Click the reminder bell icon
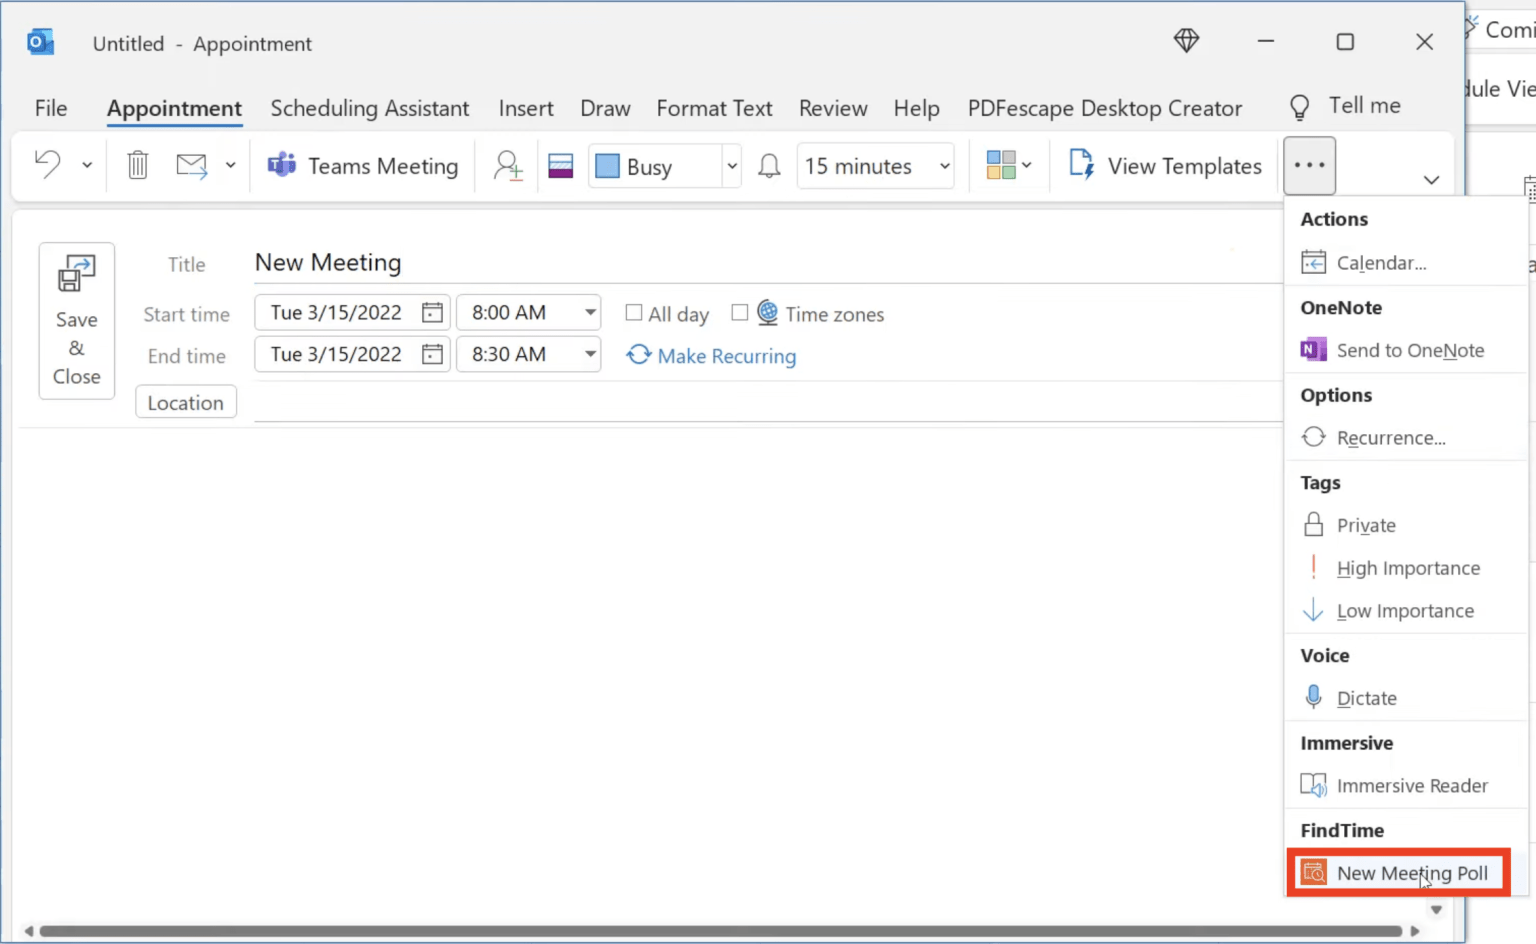 tap(769, 166)
